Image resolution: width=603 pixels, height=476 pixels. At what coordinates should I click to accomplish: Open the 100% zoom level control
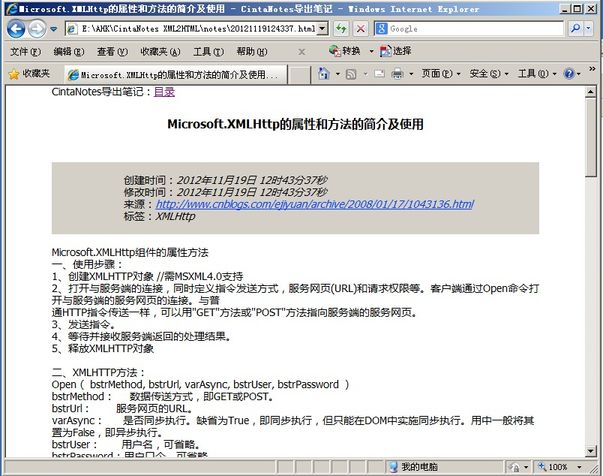coord(553,467)
